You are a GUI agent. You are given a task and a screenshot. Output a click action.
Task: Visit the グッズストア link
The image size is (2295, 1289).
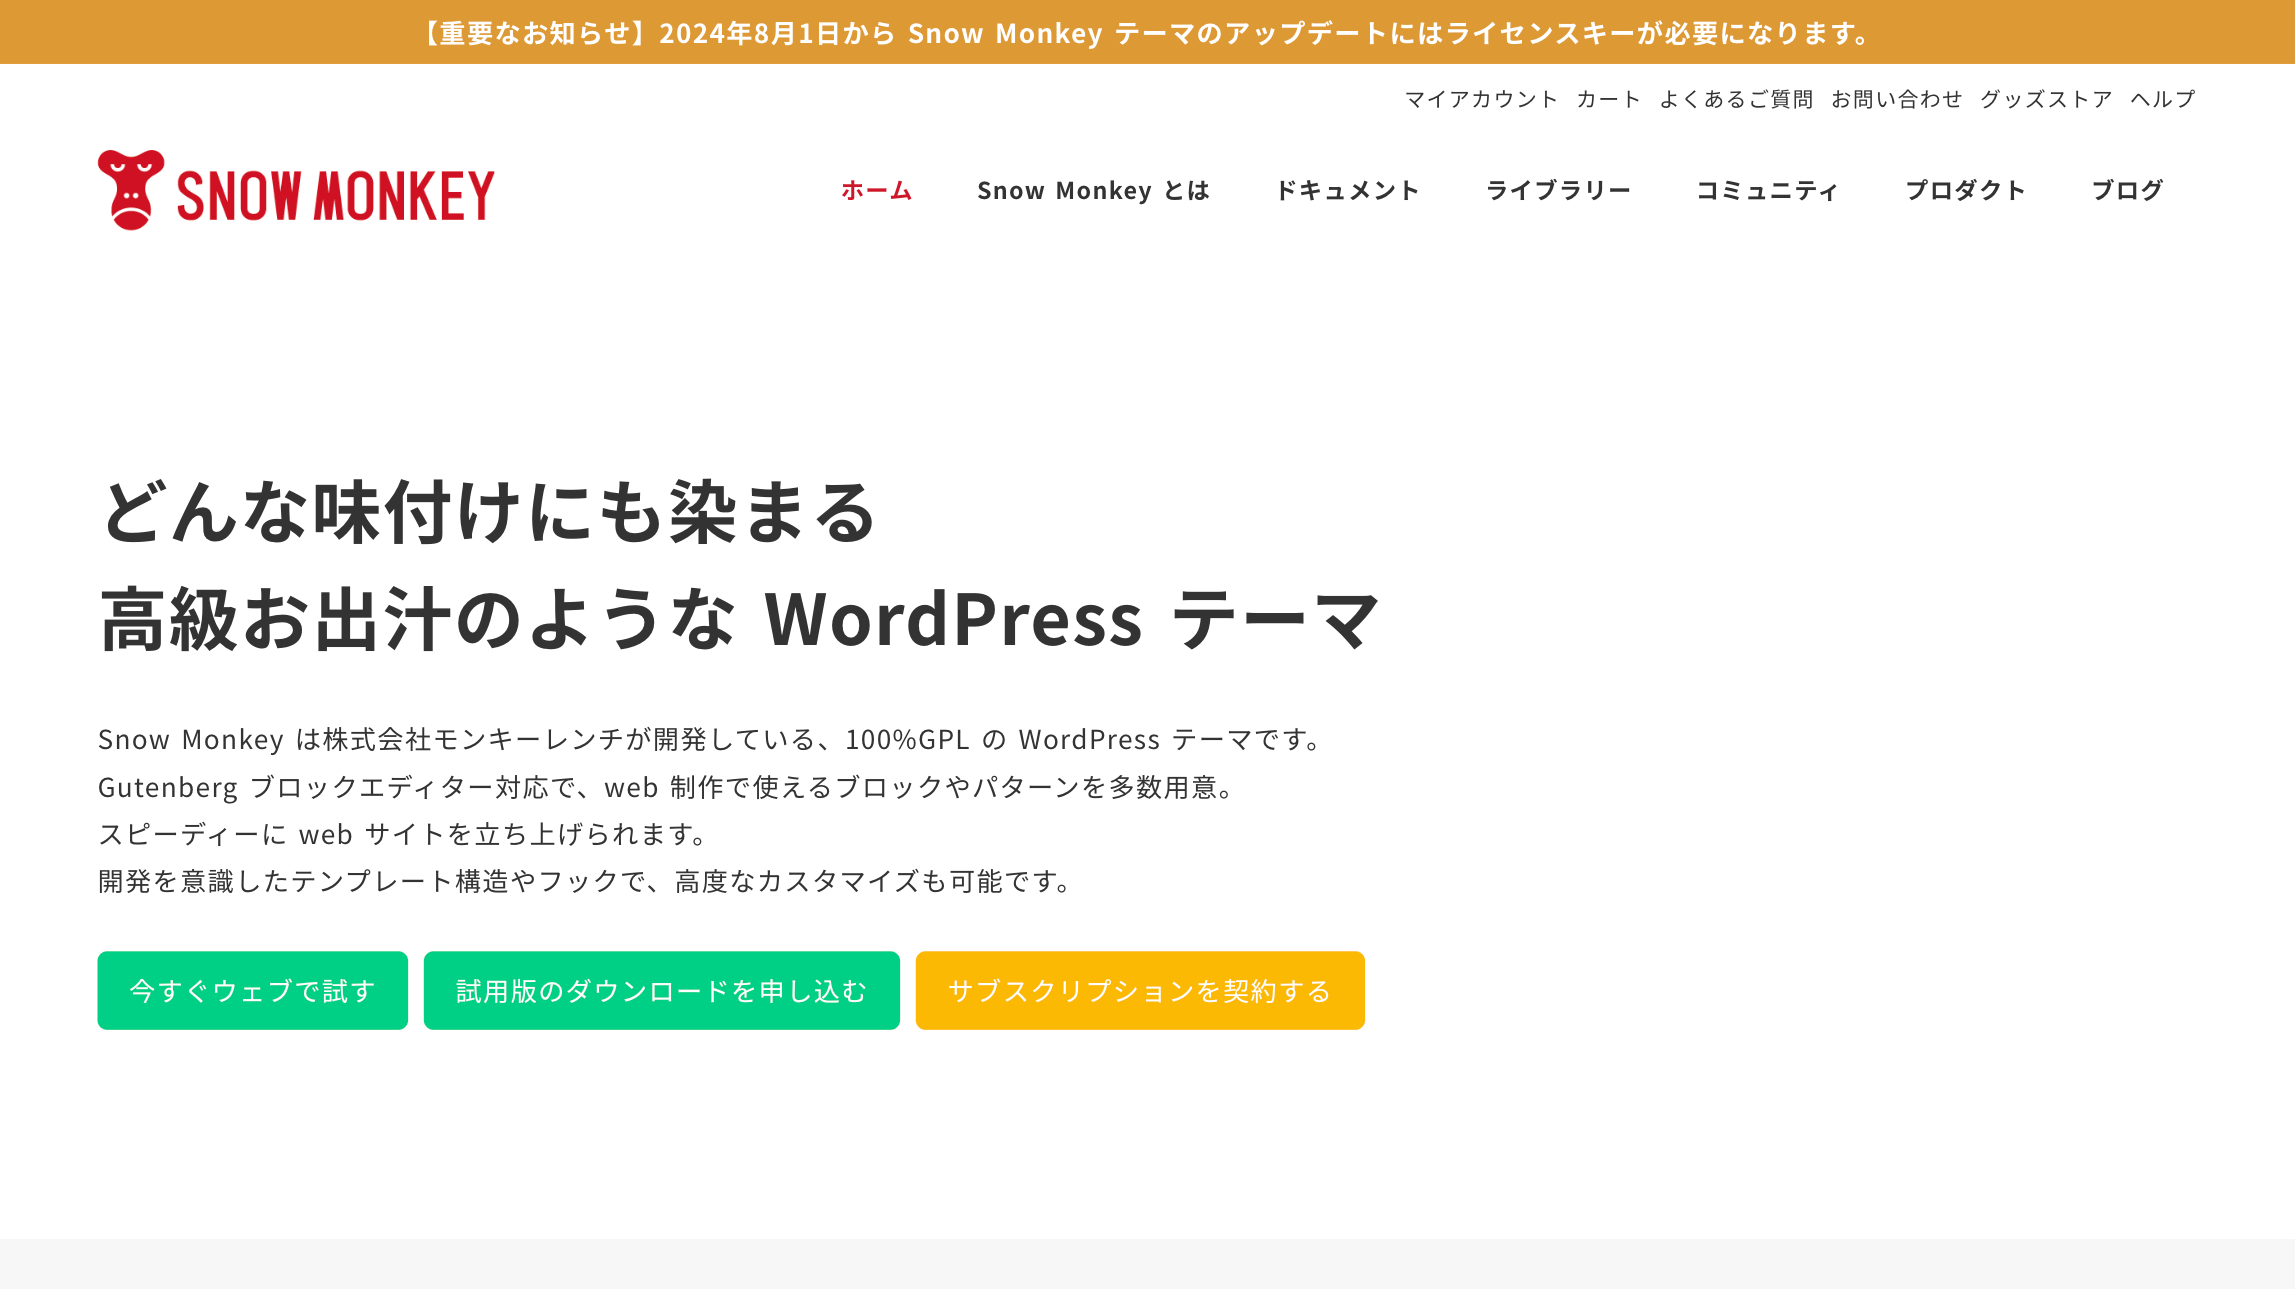coord(2046,99)
